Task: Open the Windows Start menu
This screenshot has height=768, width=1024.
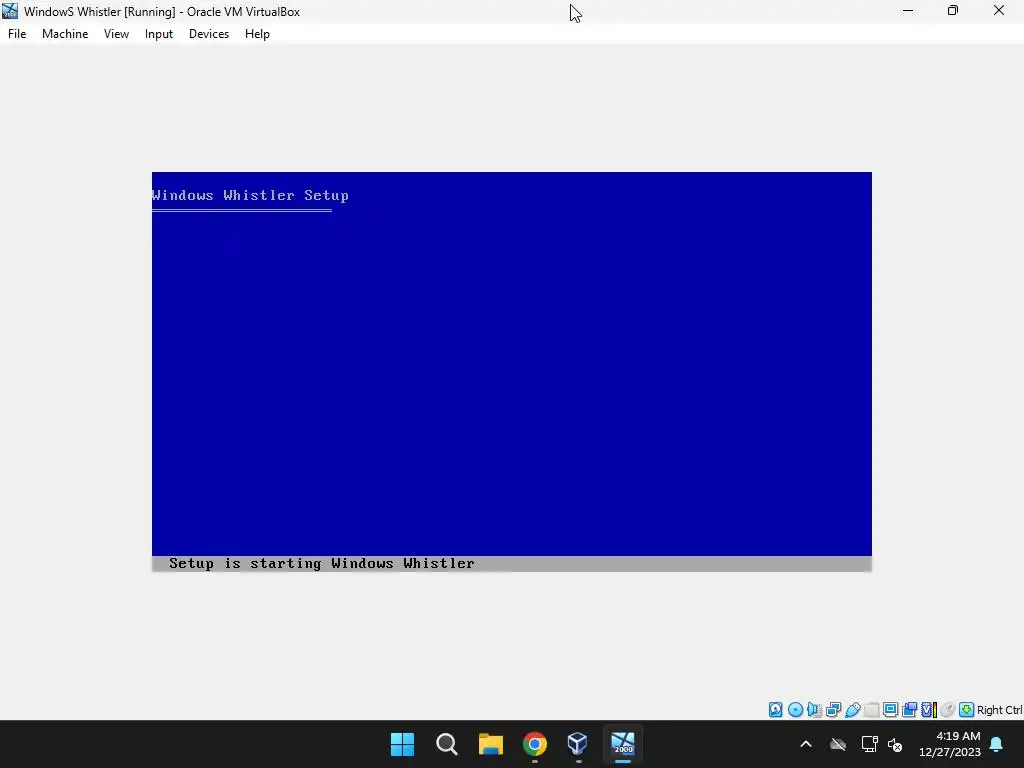Action: 402,744
